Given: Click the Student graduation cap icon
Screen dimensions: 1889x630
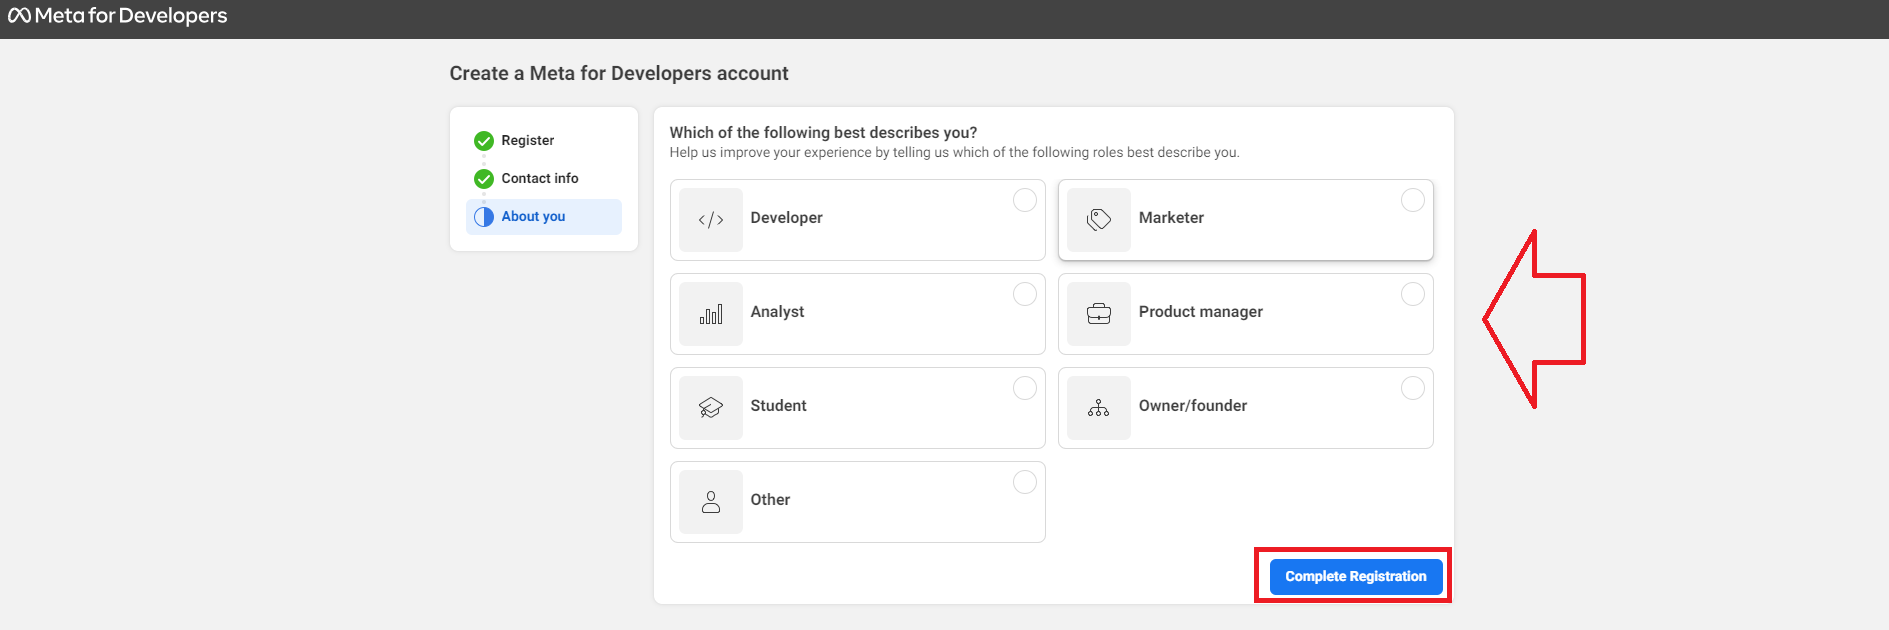Looking at the screenshot, I should [x=711, y=408].
